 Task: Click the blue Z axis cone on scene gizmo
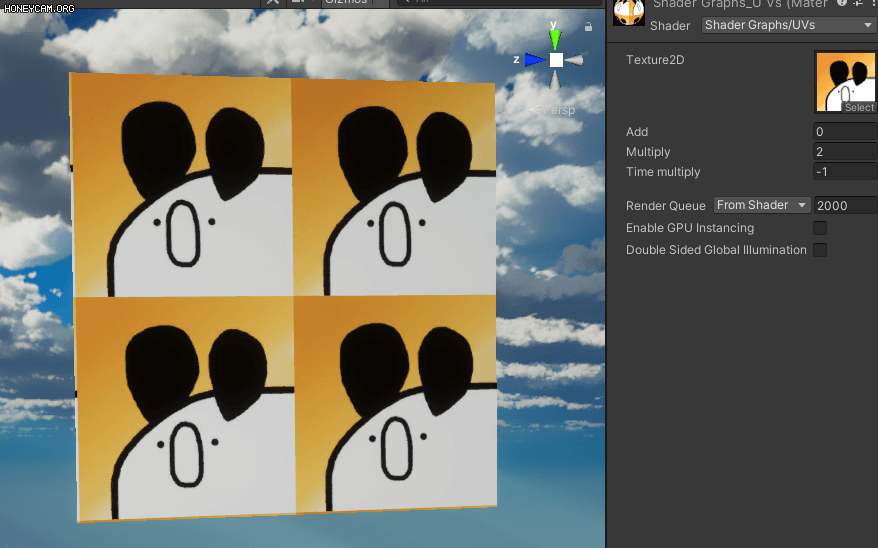(535, 59)
